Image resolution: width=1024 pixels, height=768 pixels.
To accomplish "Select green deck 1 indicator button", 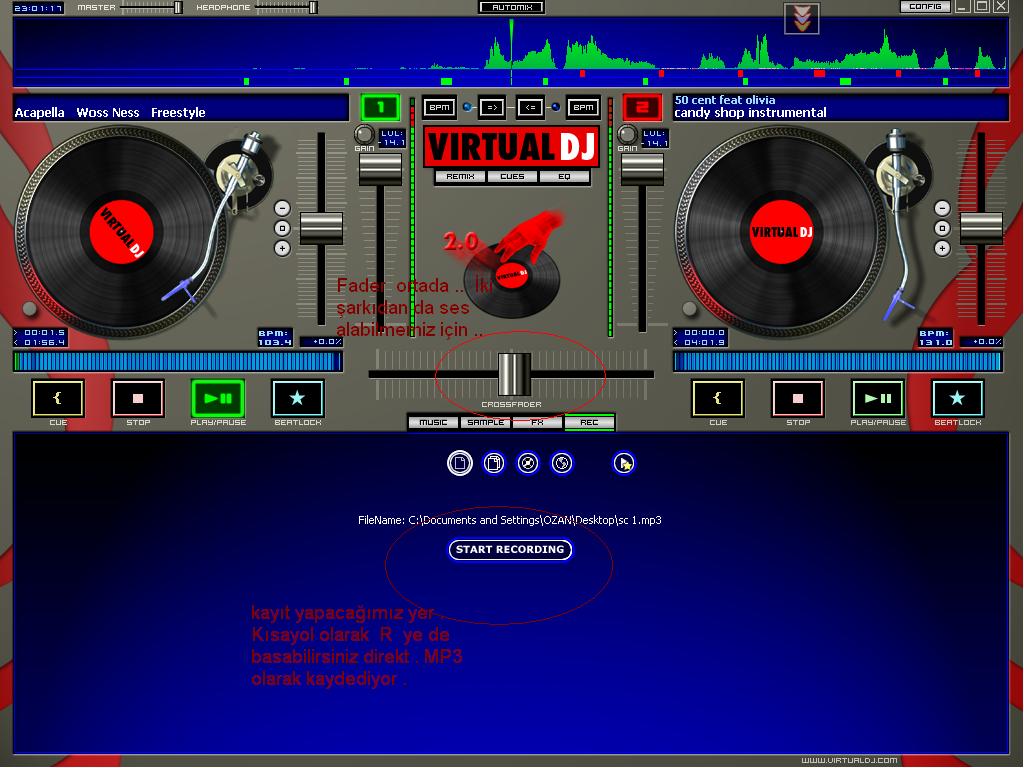I will point(380,107).
